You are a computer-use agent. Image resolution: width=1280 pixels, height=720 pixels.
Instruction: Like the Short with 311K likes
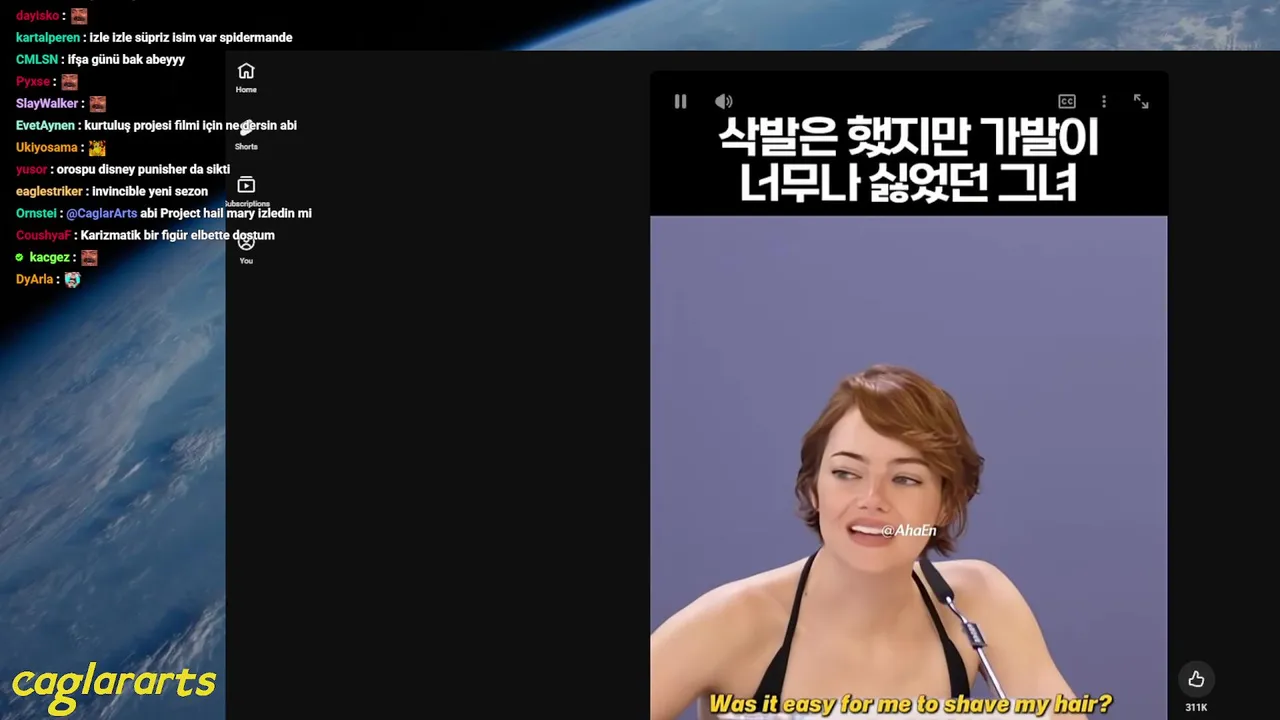(1196, 679)
